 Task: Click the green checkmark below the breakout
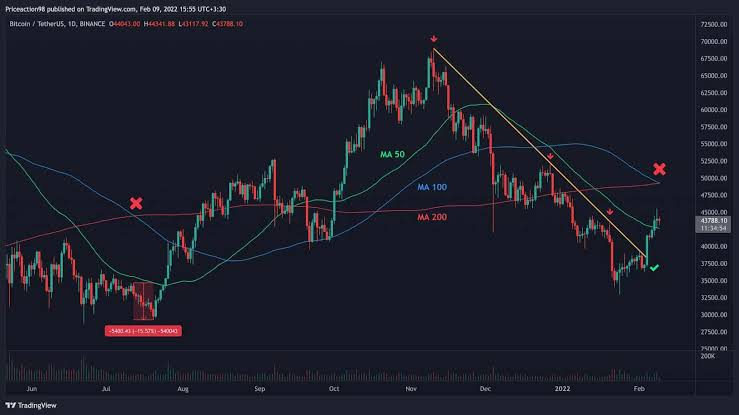(x=653, y=268)
